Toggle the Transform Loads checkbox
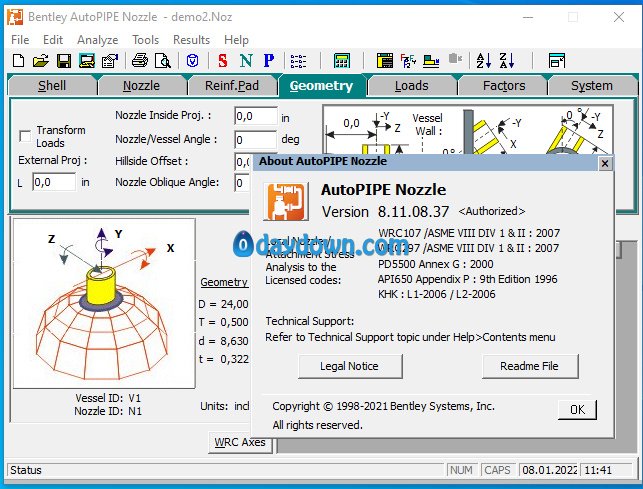This screenshot has height=489, width=643. click(x=25, y=136)
